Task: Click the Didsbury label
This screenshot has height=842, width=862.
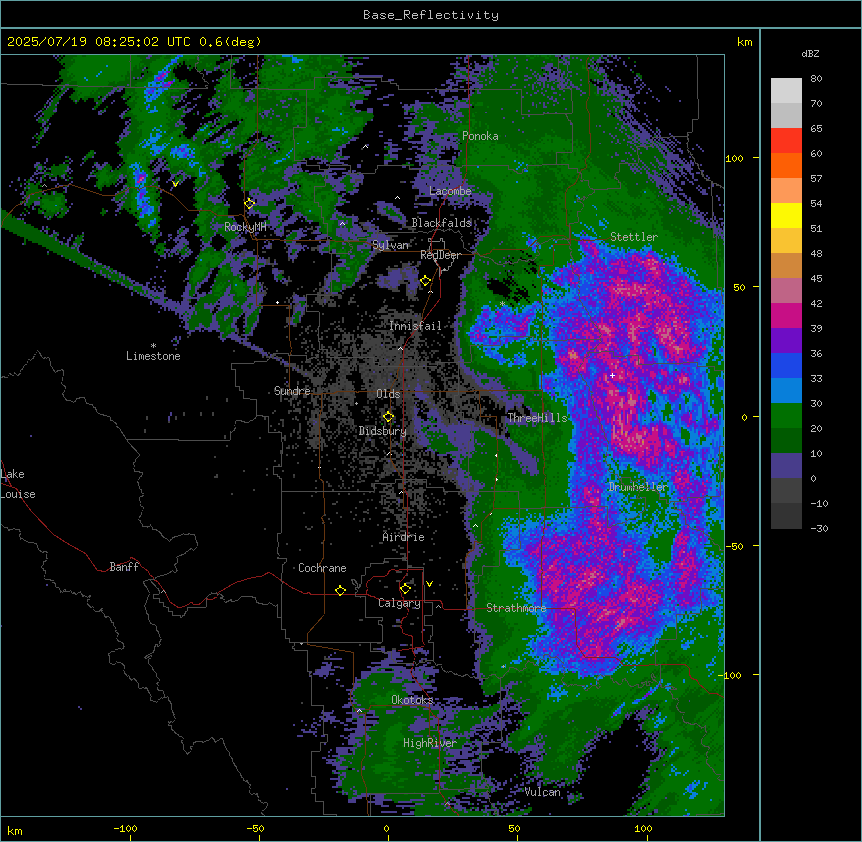Action: click(383, 431)
